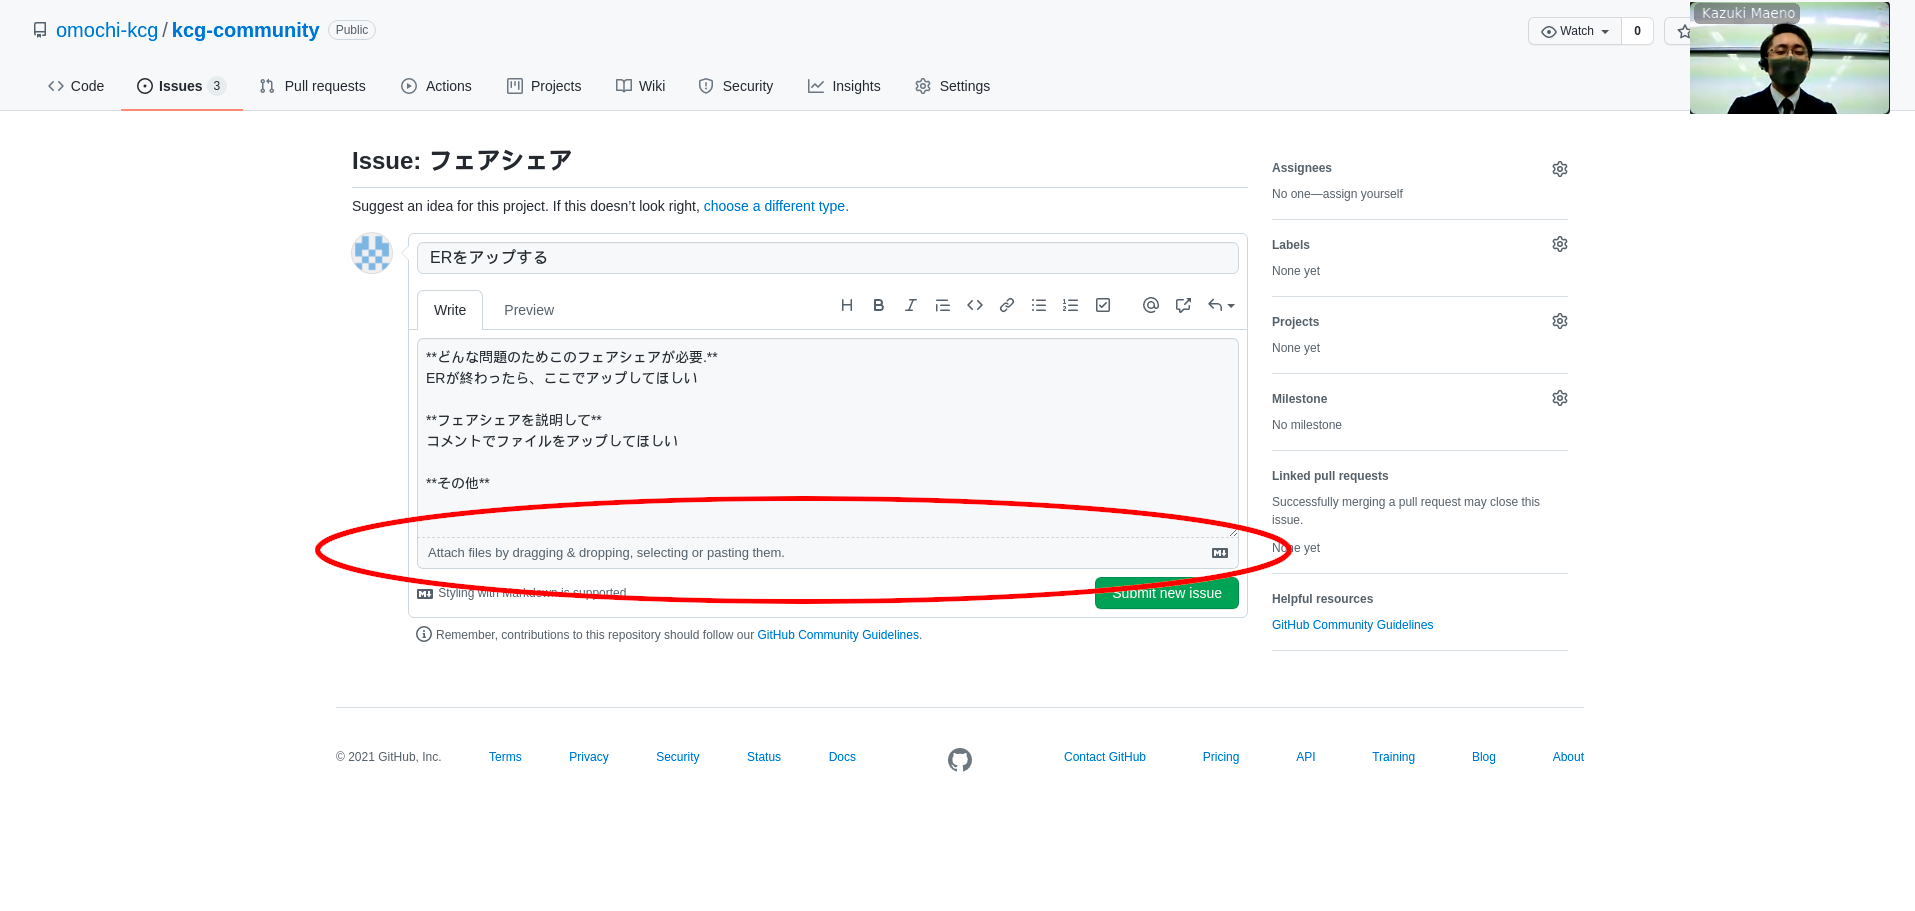Click choose a different type link
This screenshot has width=1915, height=911.
(776, 206)
